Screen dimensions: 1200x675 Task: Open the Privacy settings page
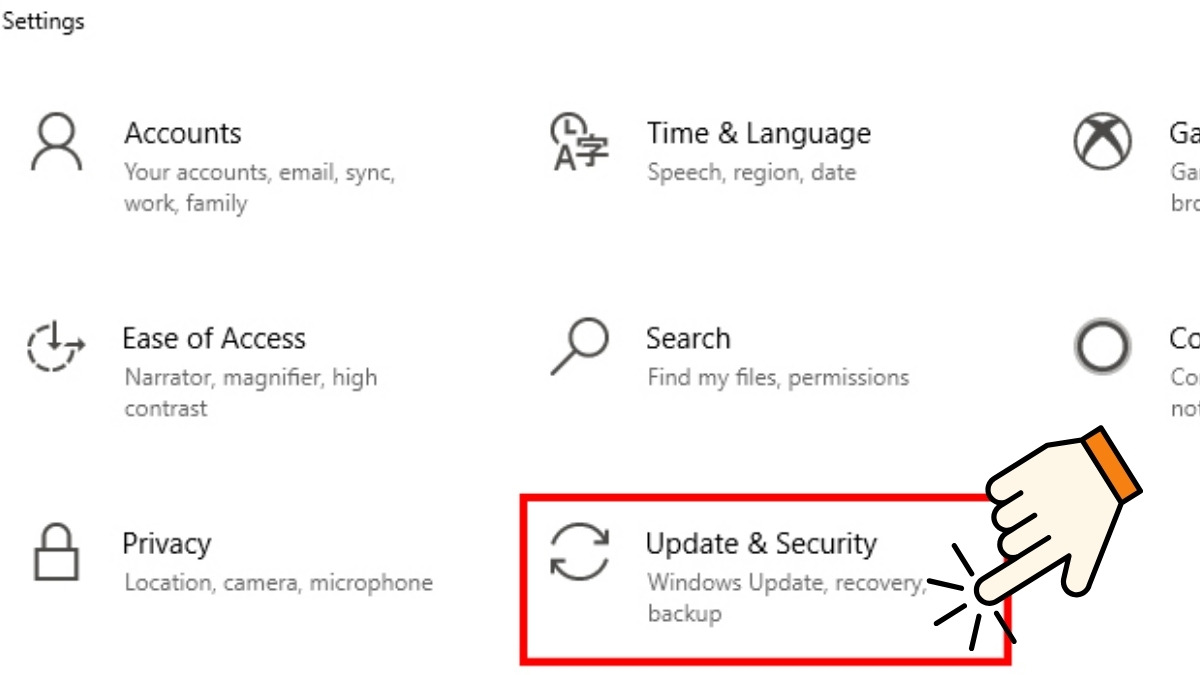tap(166, 544)
